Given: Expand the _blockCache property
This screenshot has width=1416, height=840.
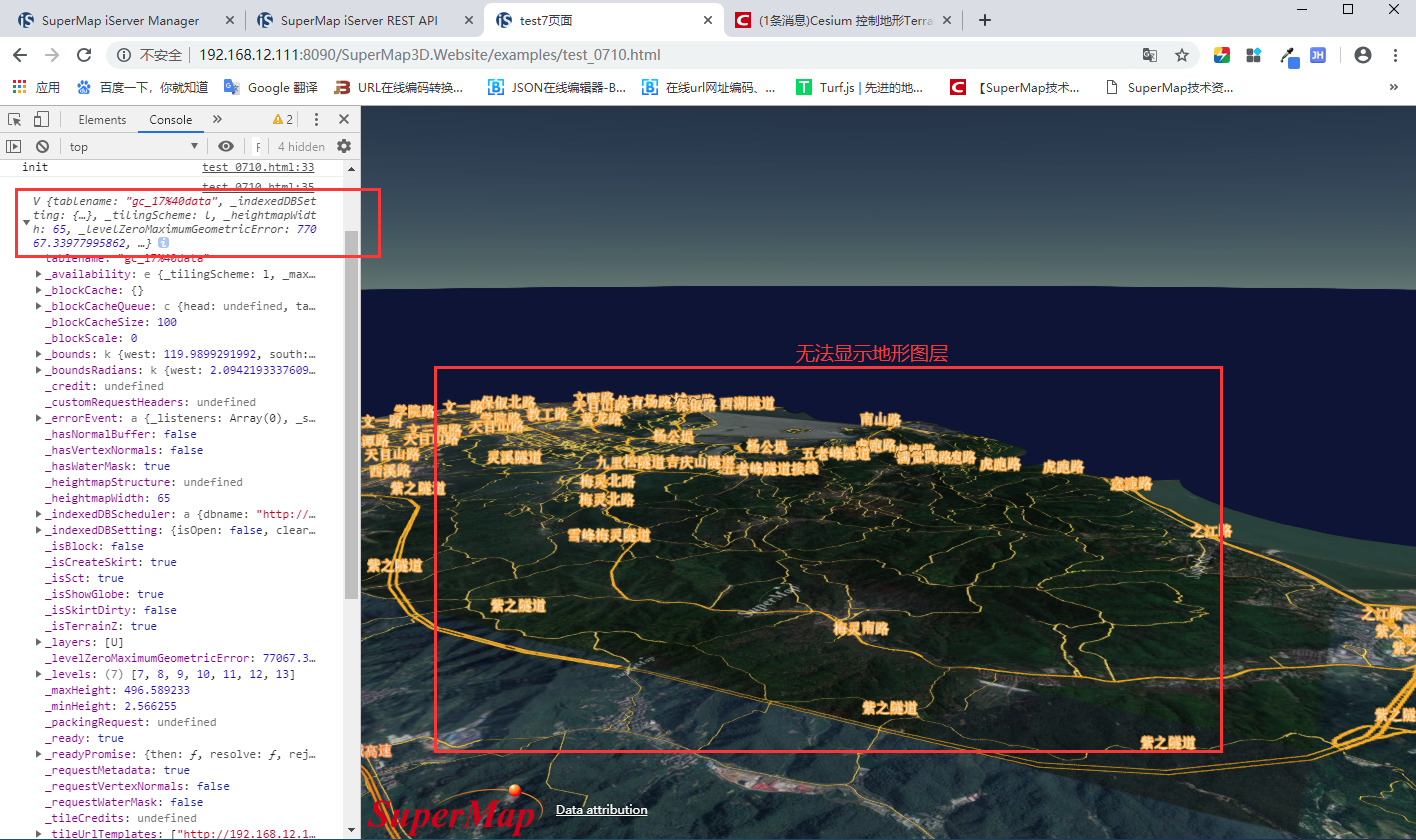Looking at the screenshot, I should point(38,290).
